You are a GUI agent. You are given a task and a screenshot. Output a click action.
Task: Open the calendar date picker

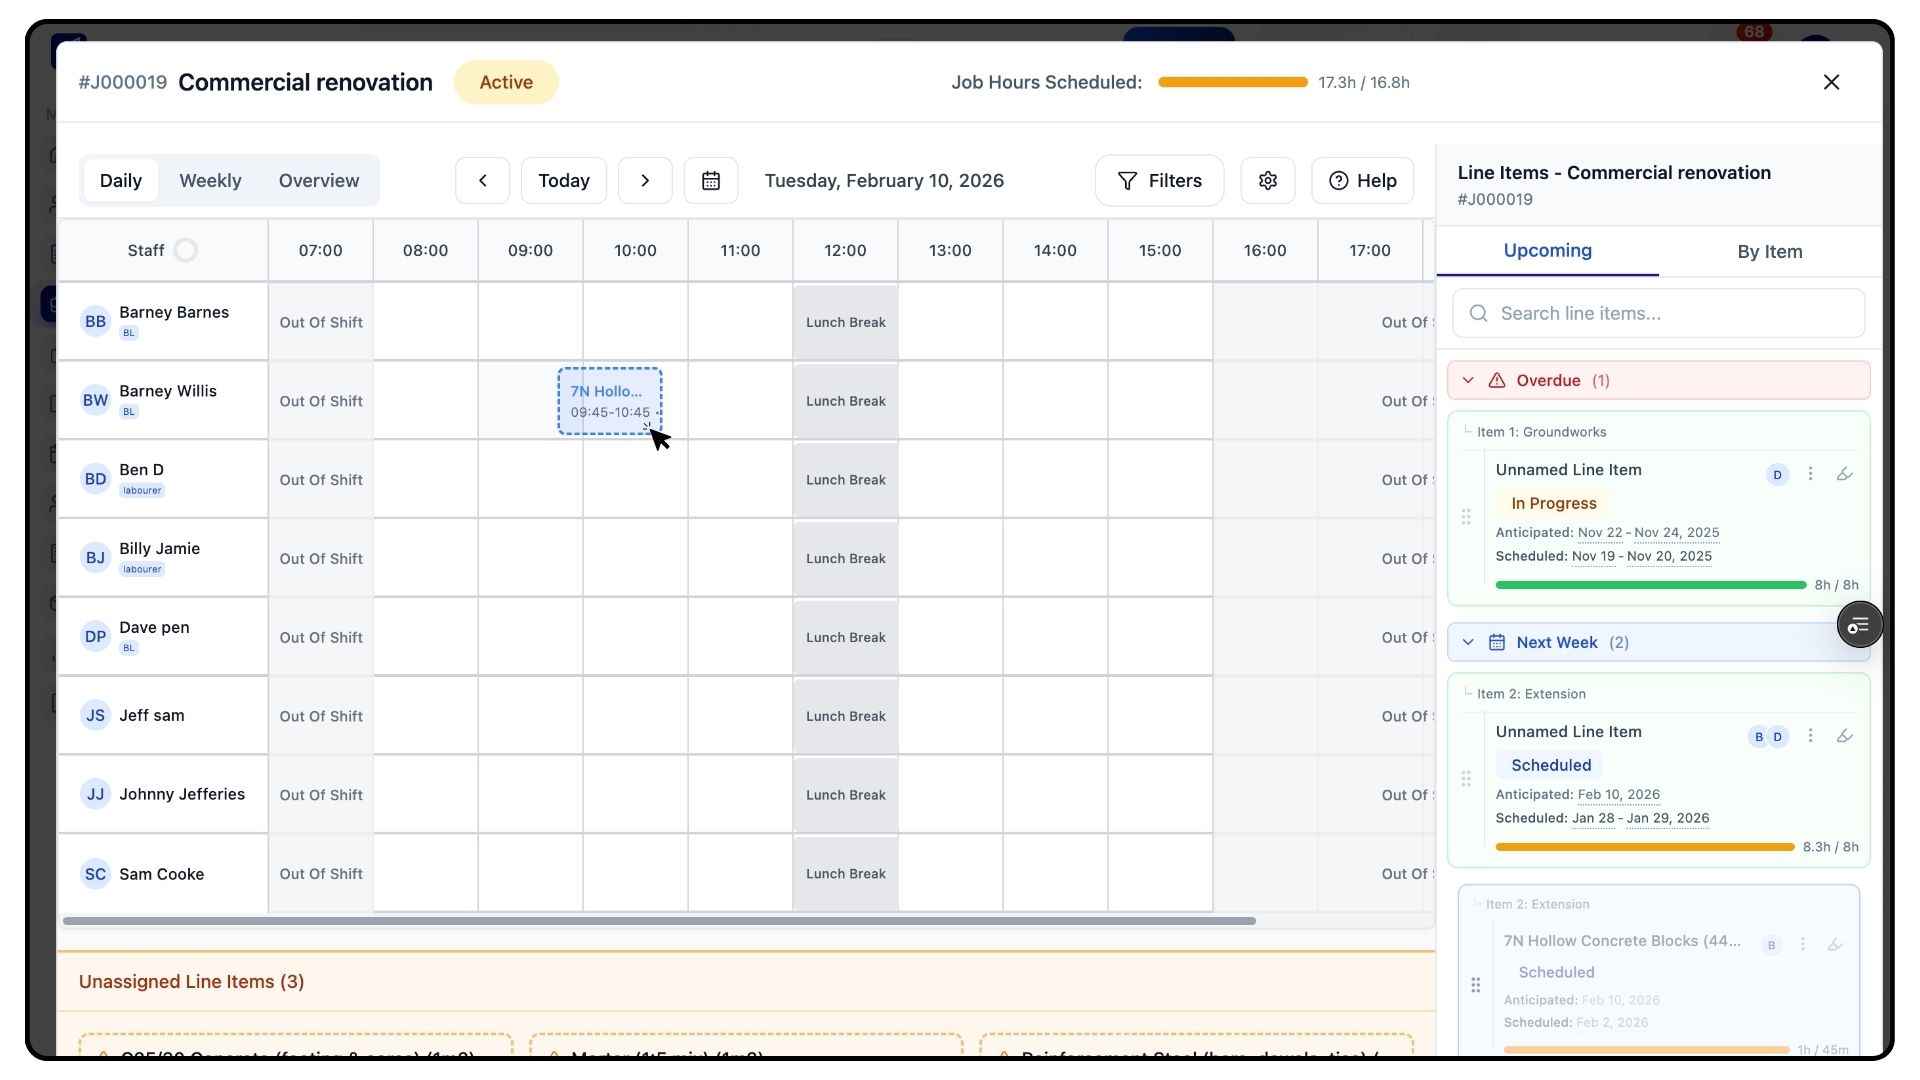click(x=710, y=181)
